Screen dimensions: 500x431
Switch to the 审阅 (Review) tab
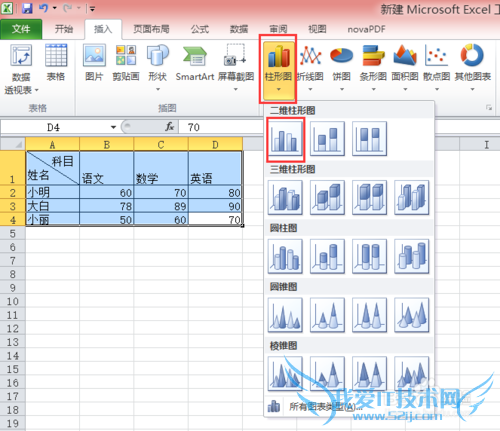pyautogui.click(x=278, y=29)
